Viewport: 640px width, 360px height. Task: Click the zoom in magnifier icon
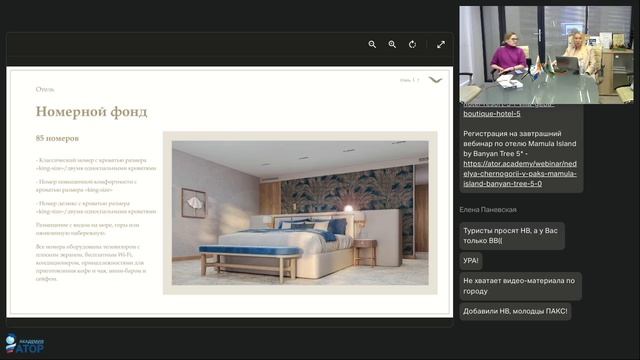point(392,44)
